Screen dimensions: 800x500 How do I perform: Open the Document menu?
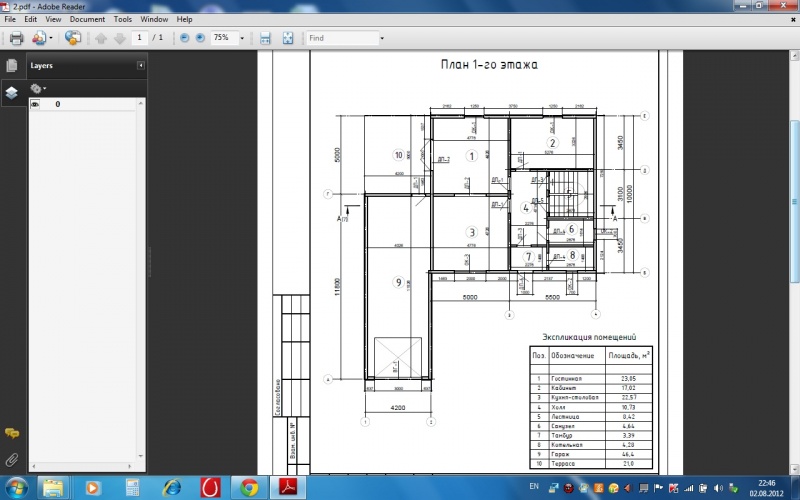coord(87,19)
